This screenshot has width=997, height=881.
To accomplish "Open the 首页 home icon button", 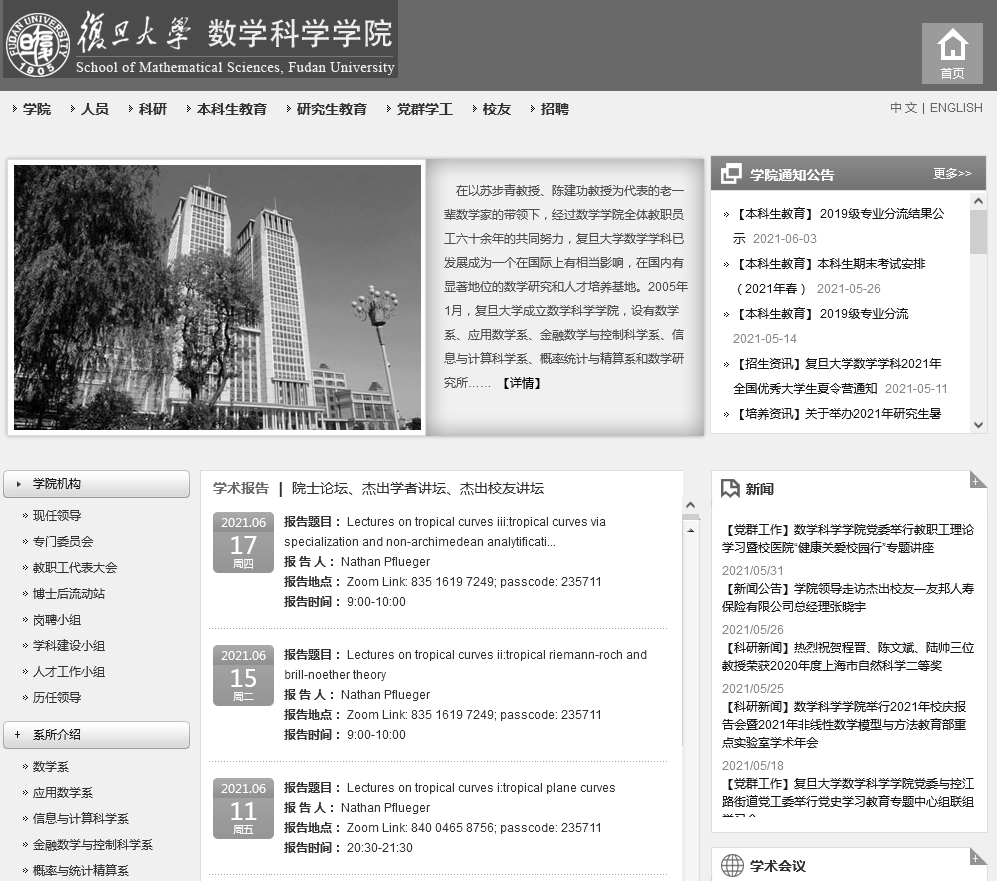I will (952, 53).
